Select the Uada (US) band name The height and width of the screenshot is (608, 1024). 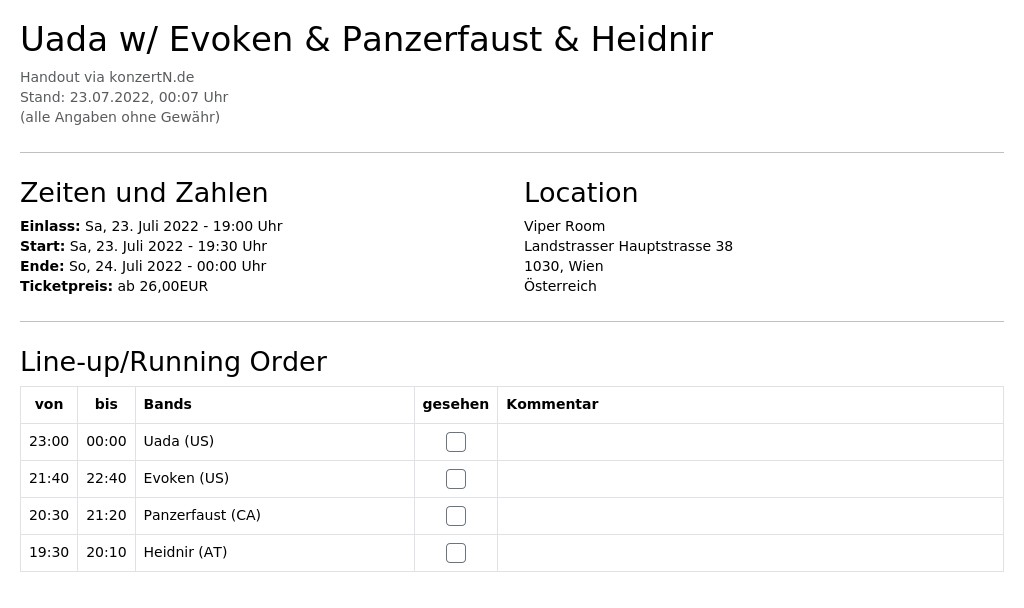tap(179, 441)
